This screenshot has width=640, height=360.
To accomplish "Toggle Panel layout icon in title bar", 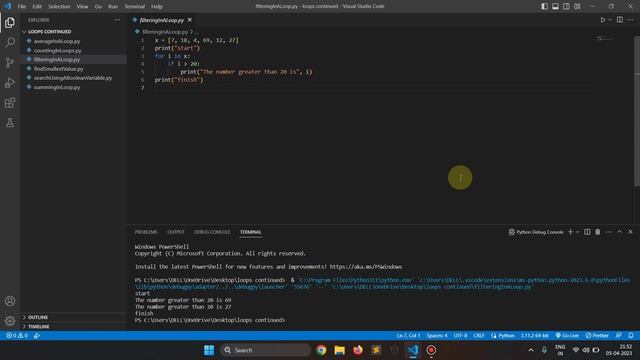I will (556, 6).
